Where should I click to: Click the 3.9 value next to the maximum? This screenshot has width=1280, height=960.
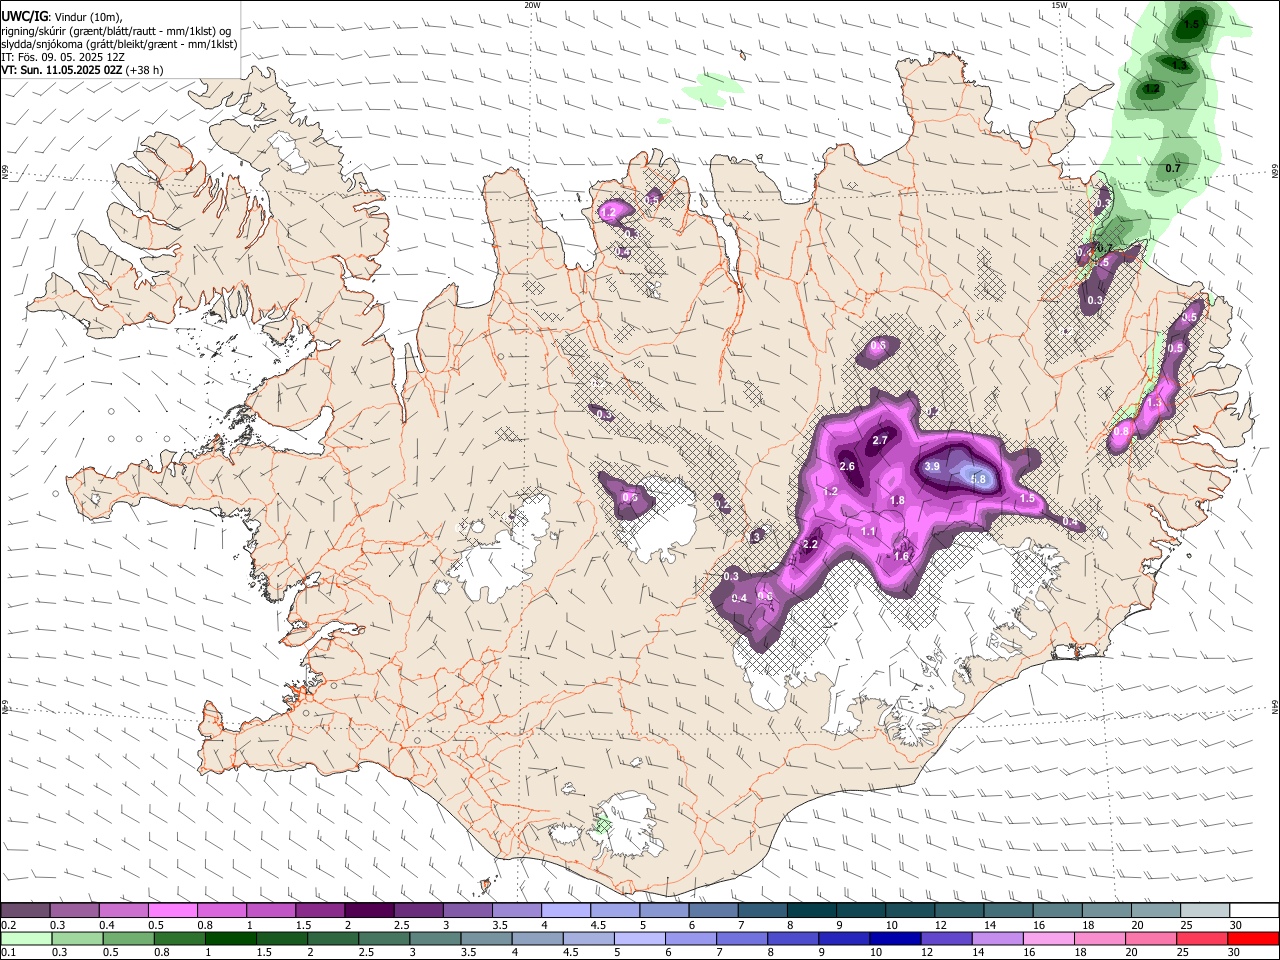pyautogui.click(x=932, y=467)
